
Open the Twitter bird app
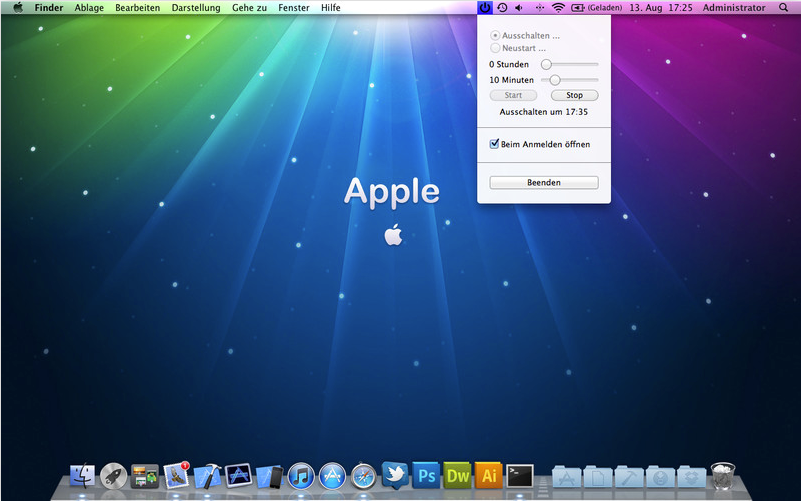[x=395, y=474]
